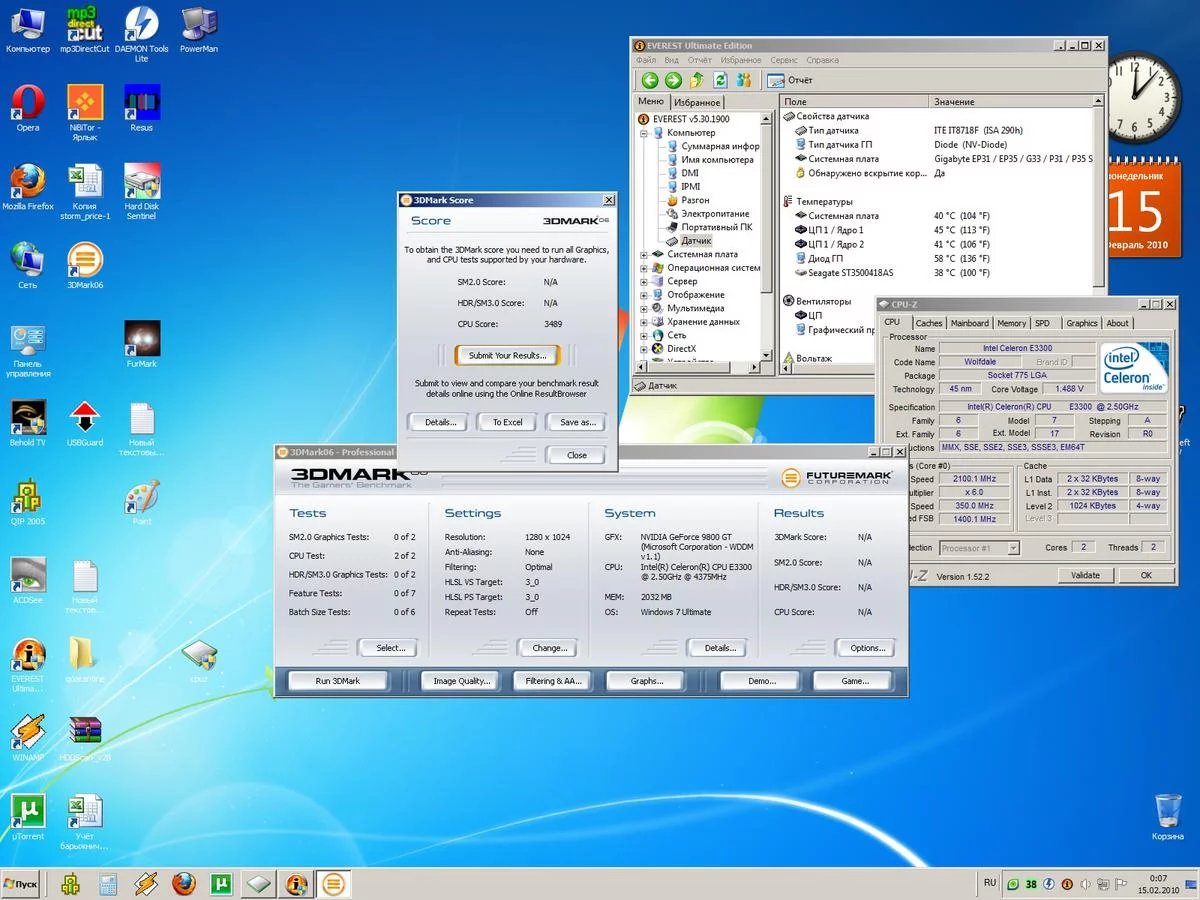Open the Hard Disk Sentinel desktop icon
1200x900 pixels.
tap(142, 192)
